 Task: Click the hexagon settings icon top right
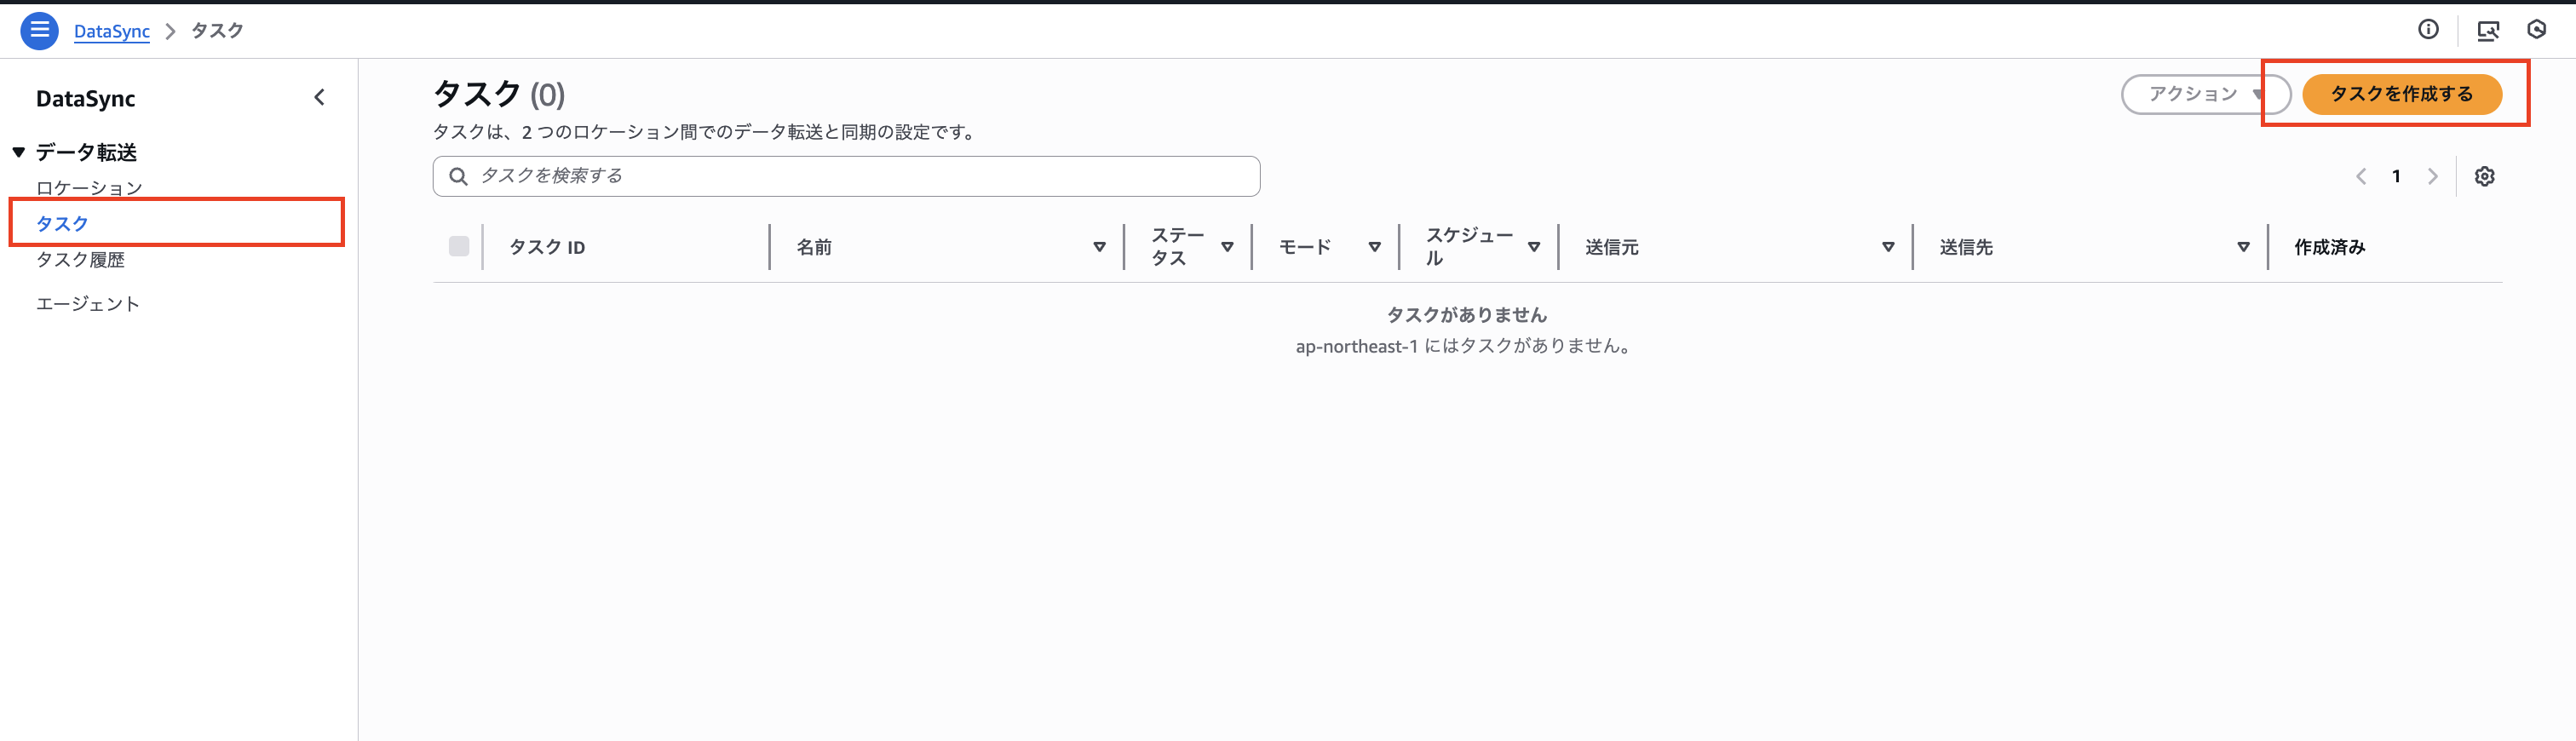coord(2537,29)
